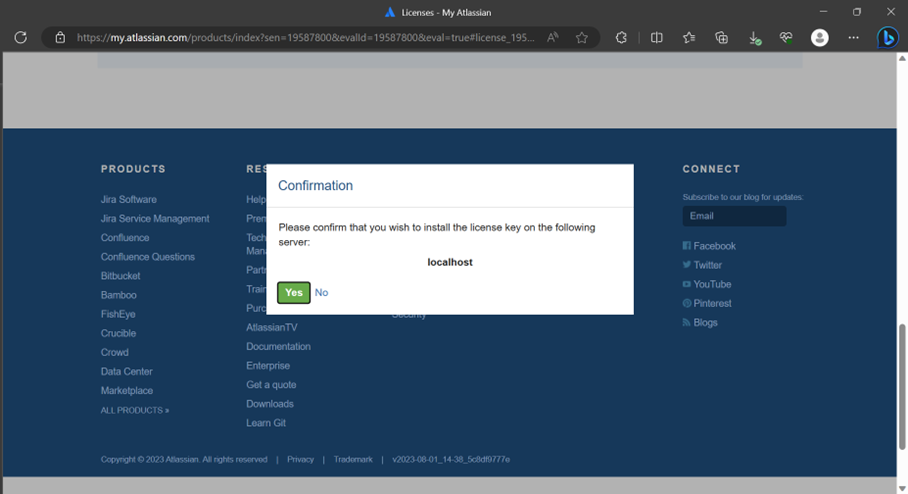908x494 pixels.
Task: View ALL PRODUCTS link
Action: [x=135, y=410]
